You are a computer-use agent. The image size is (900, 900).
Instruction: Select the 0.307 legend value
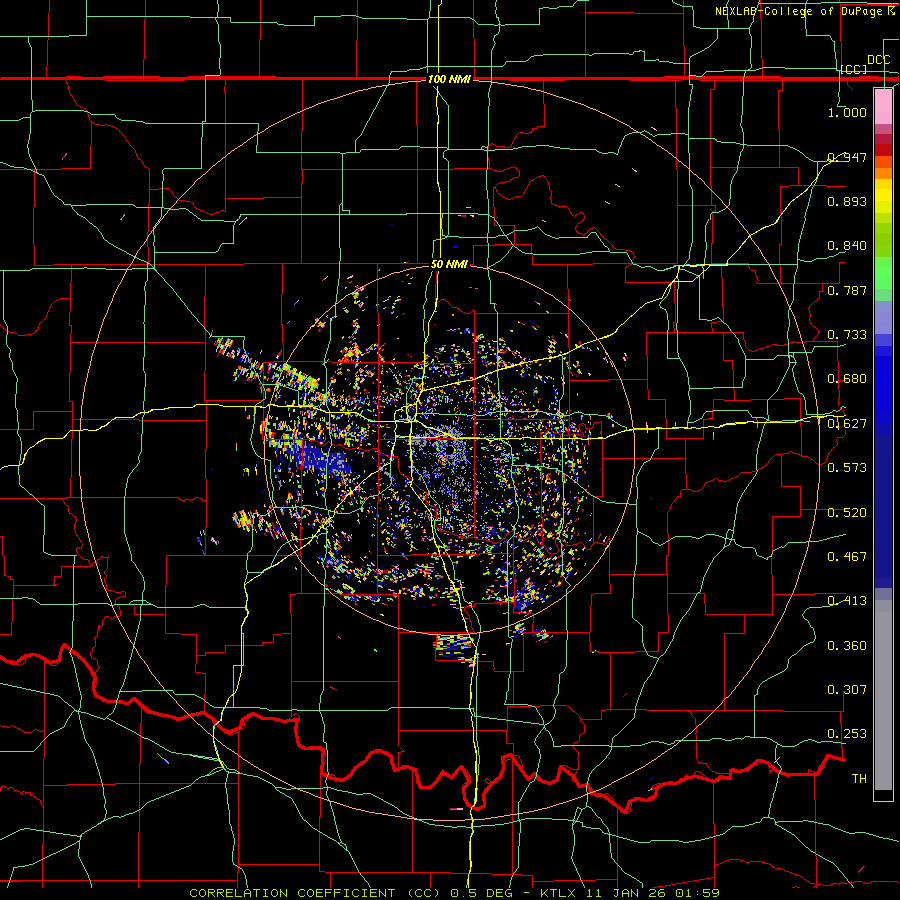[x=847, y=690]
